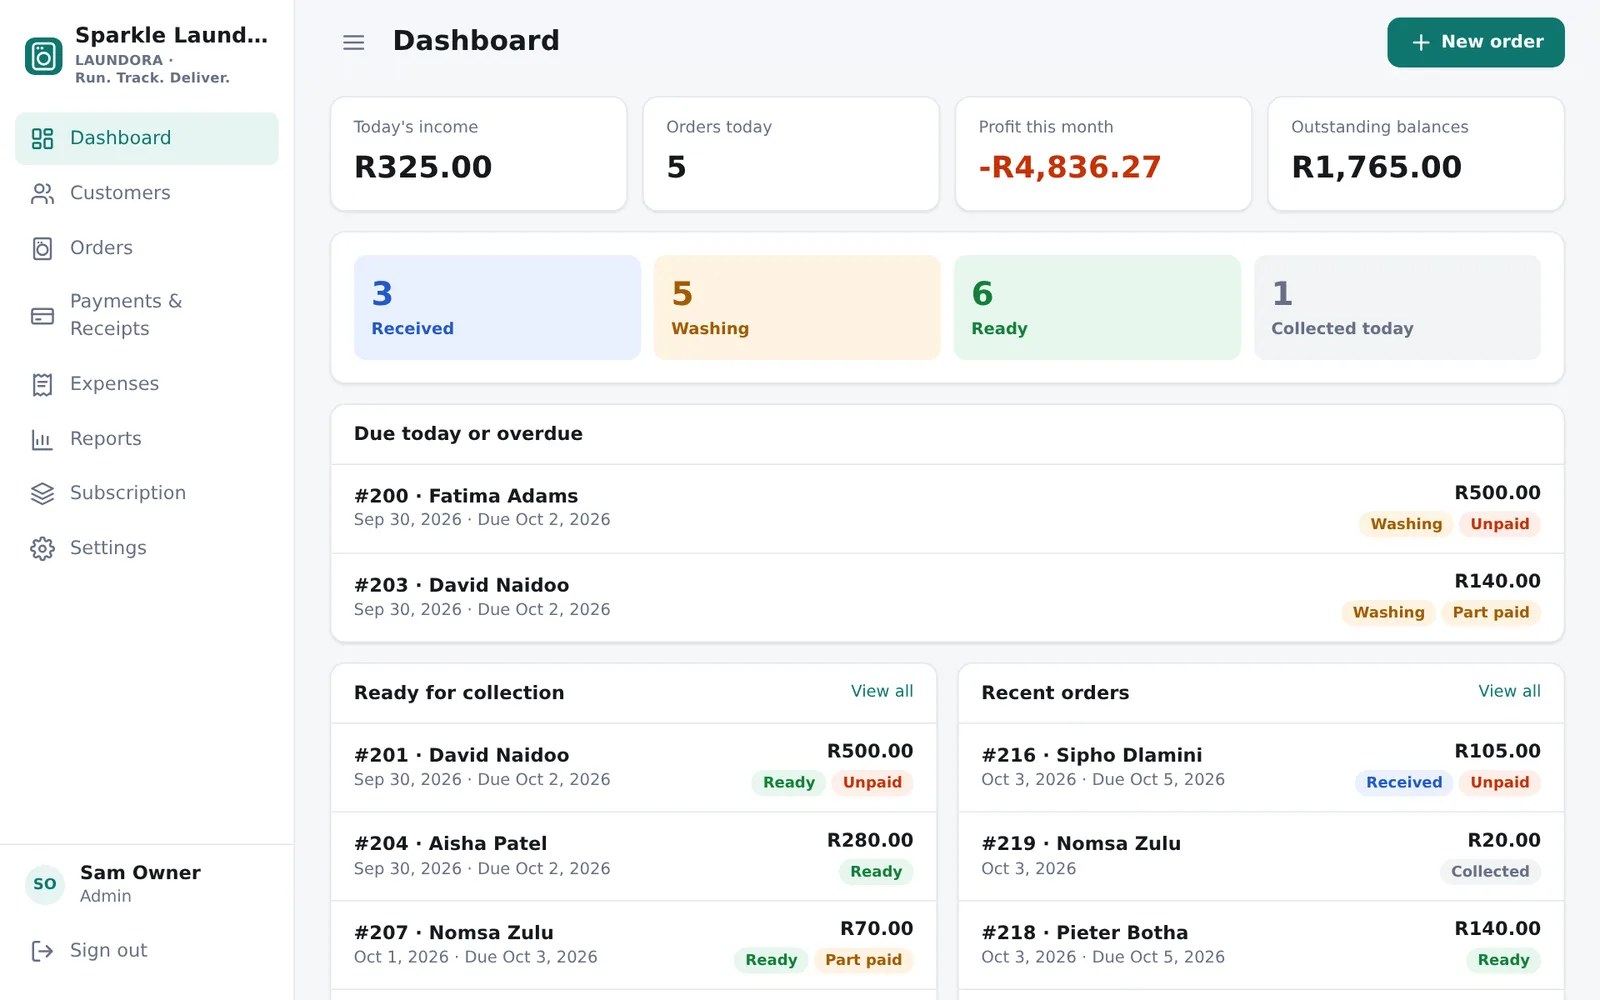Open the Received status card
This screenshot has width=1600, height=1000.
pos(497,307)
